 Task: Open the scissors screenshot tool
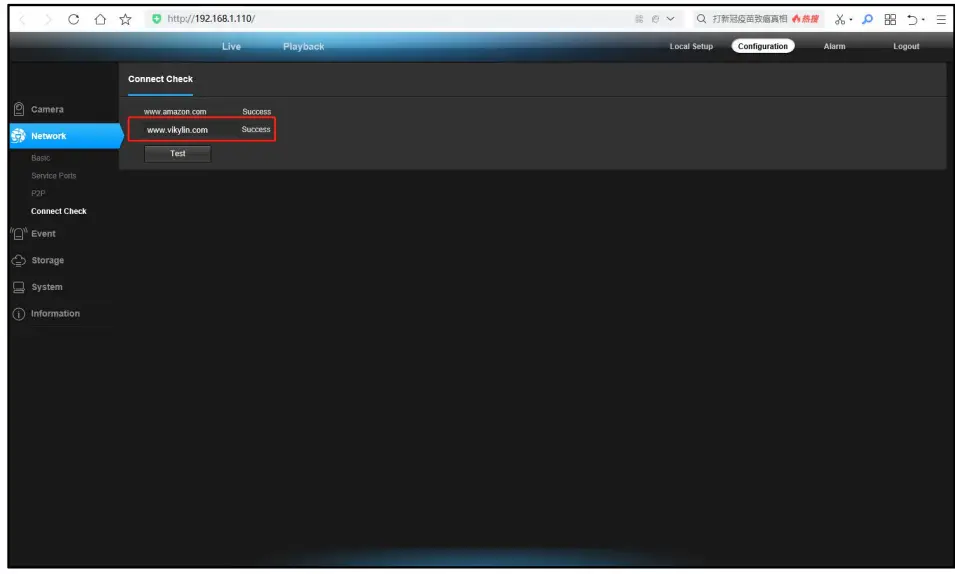coord(840,19)
